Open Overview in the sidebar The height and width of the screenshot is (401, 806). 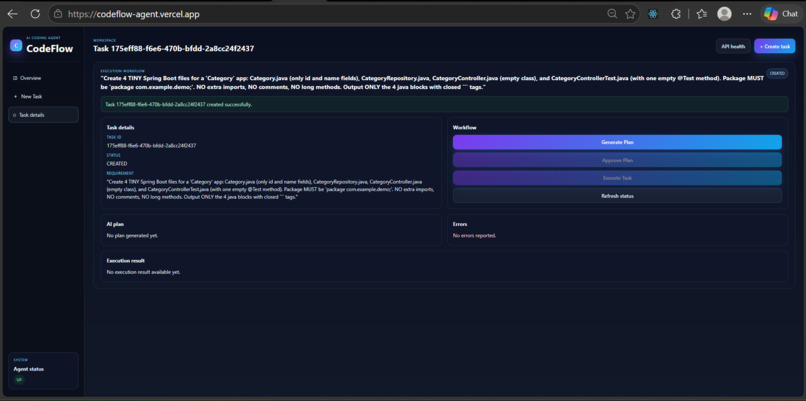[x=43, y=78]
